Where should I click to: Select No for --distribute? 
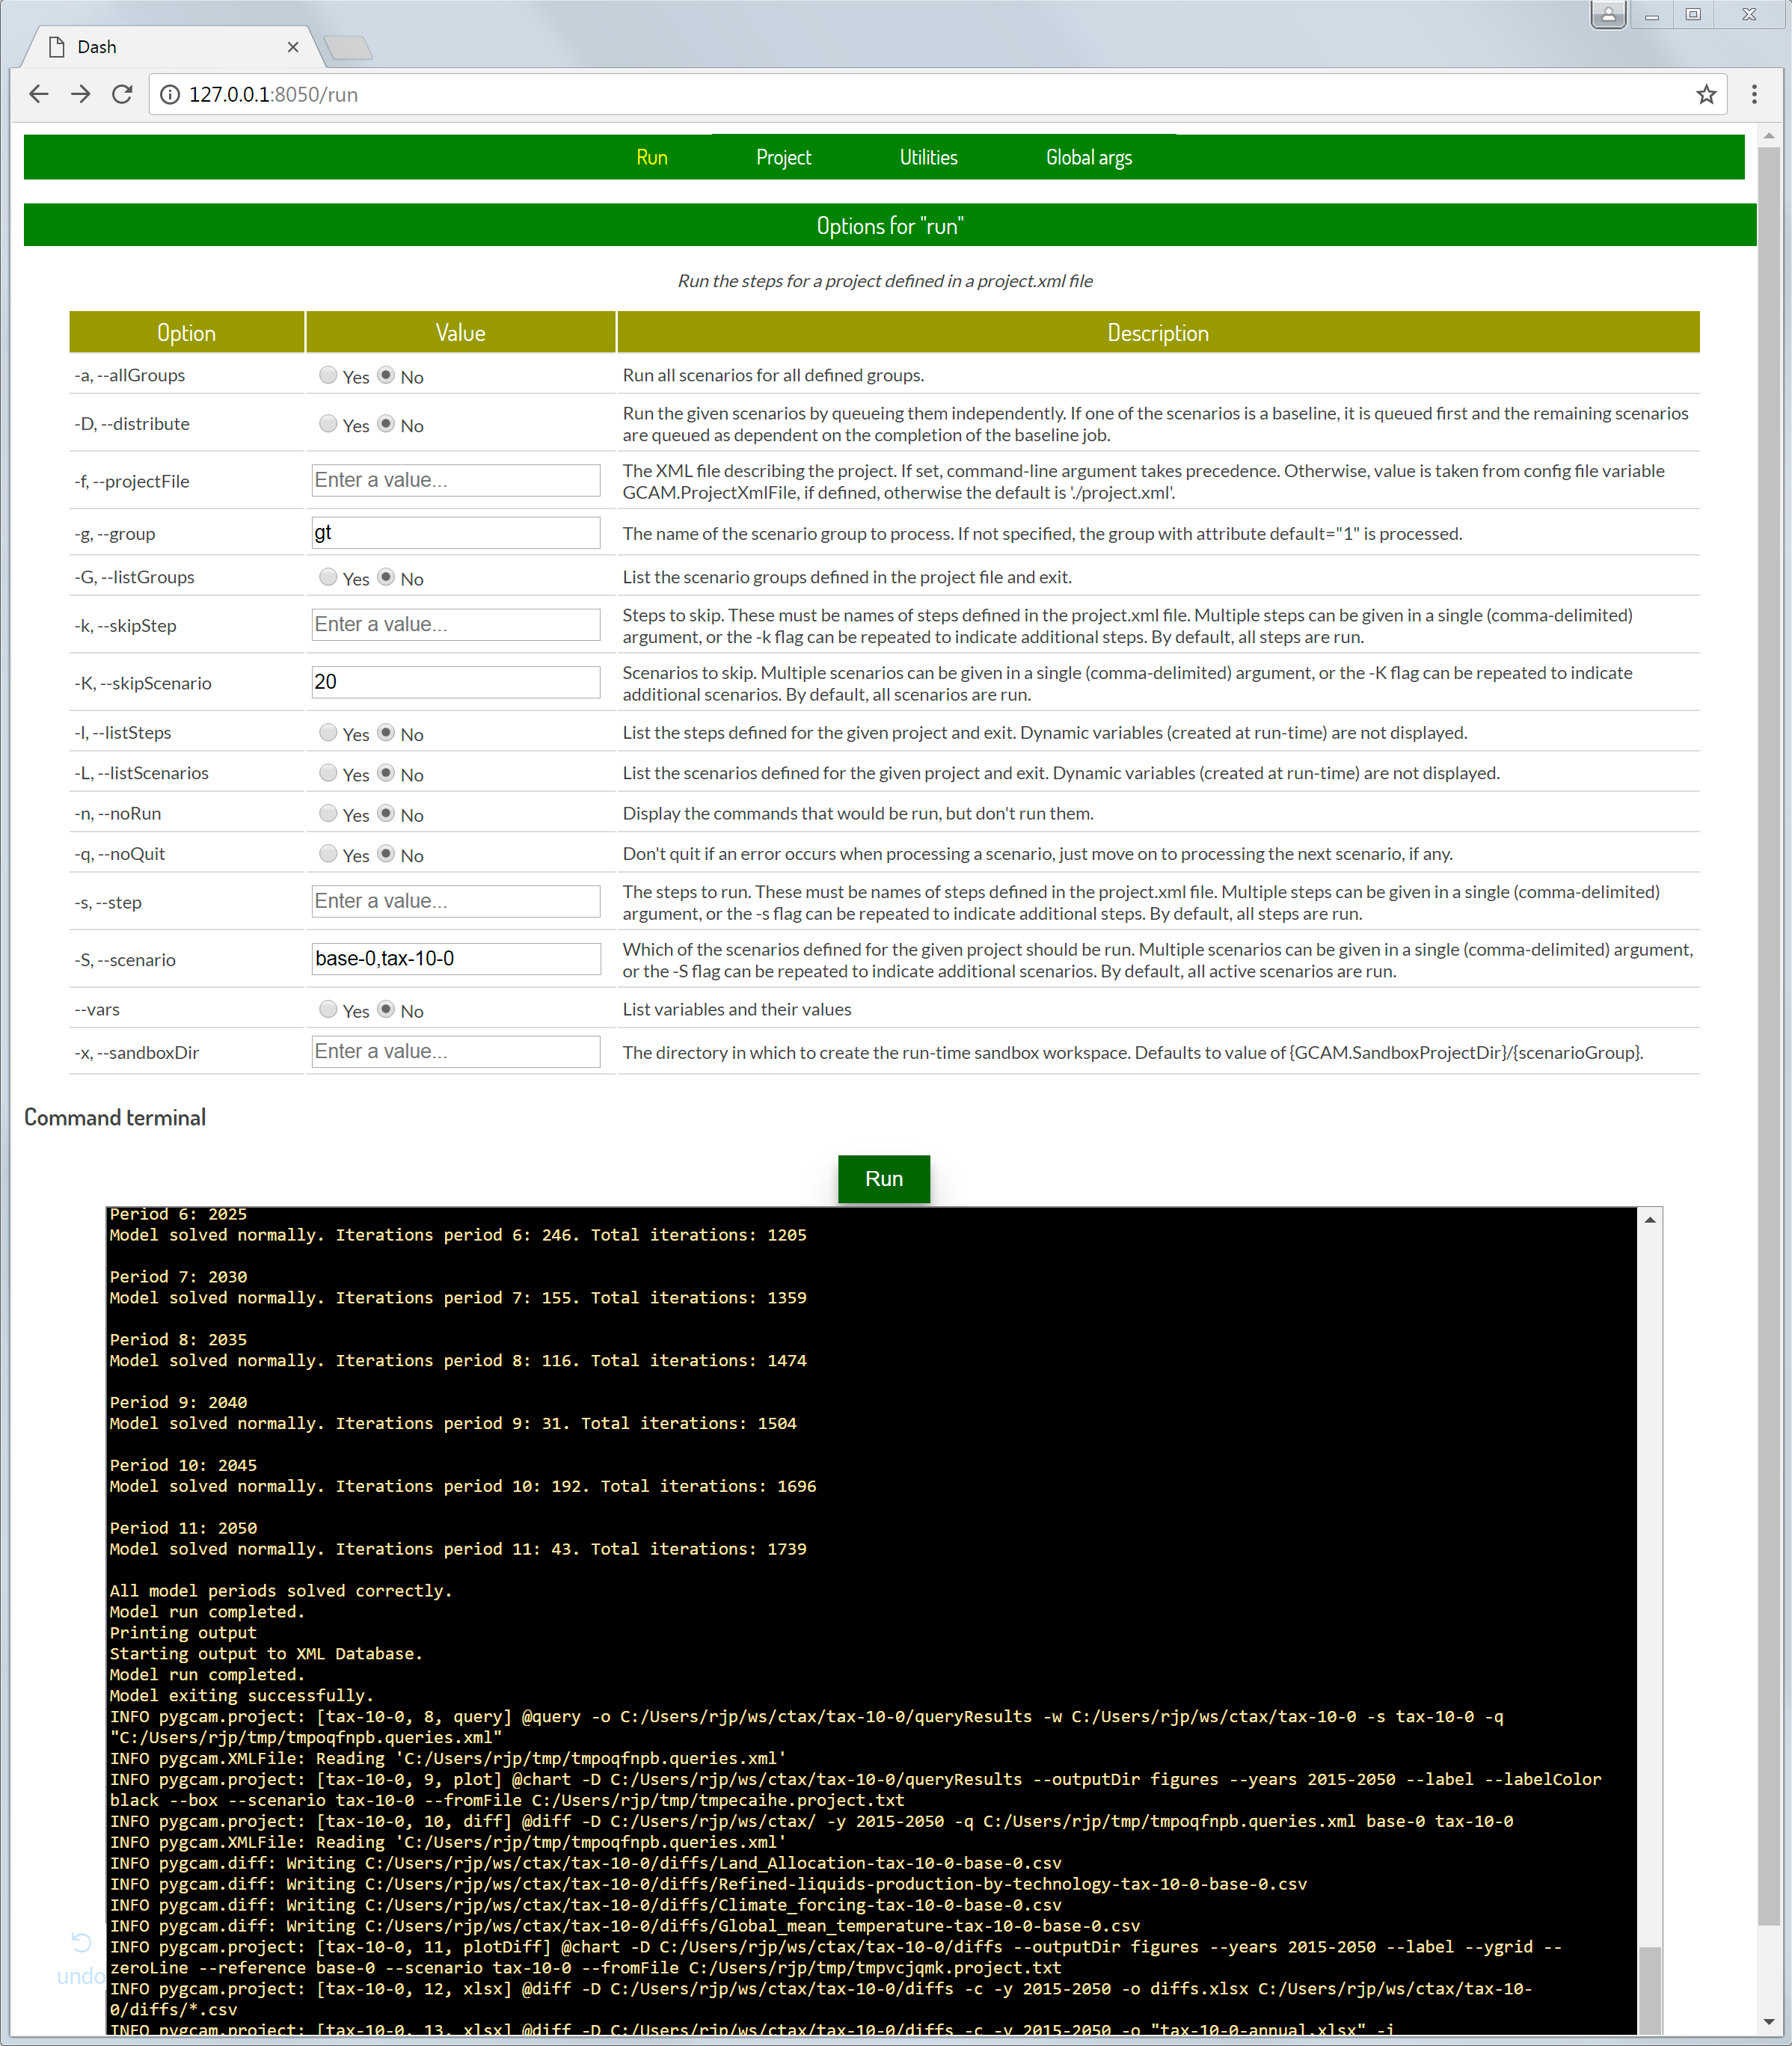point(386,424)
